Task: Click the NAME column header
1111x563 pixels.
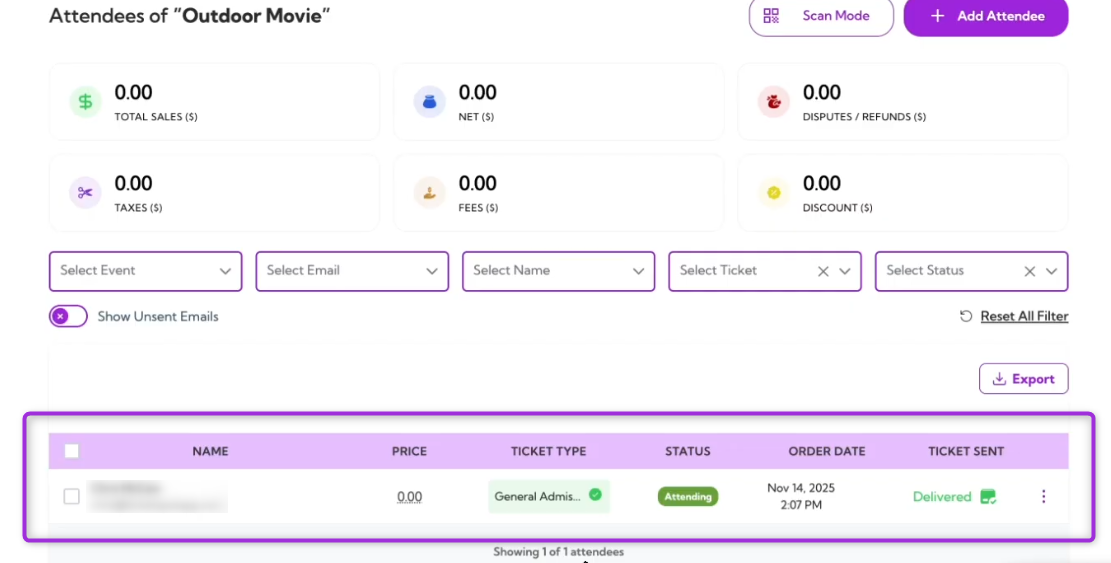Action: coord(210,451)
